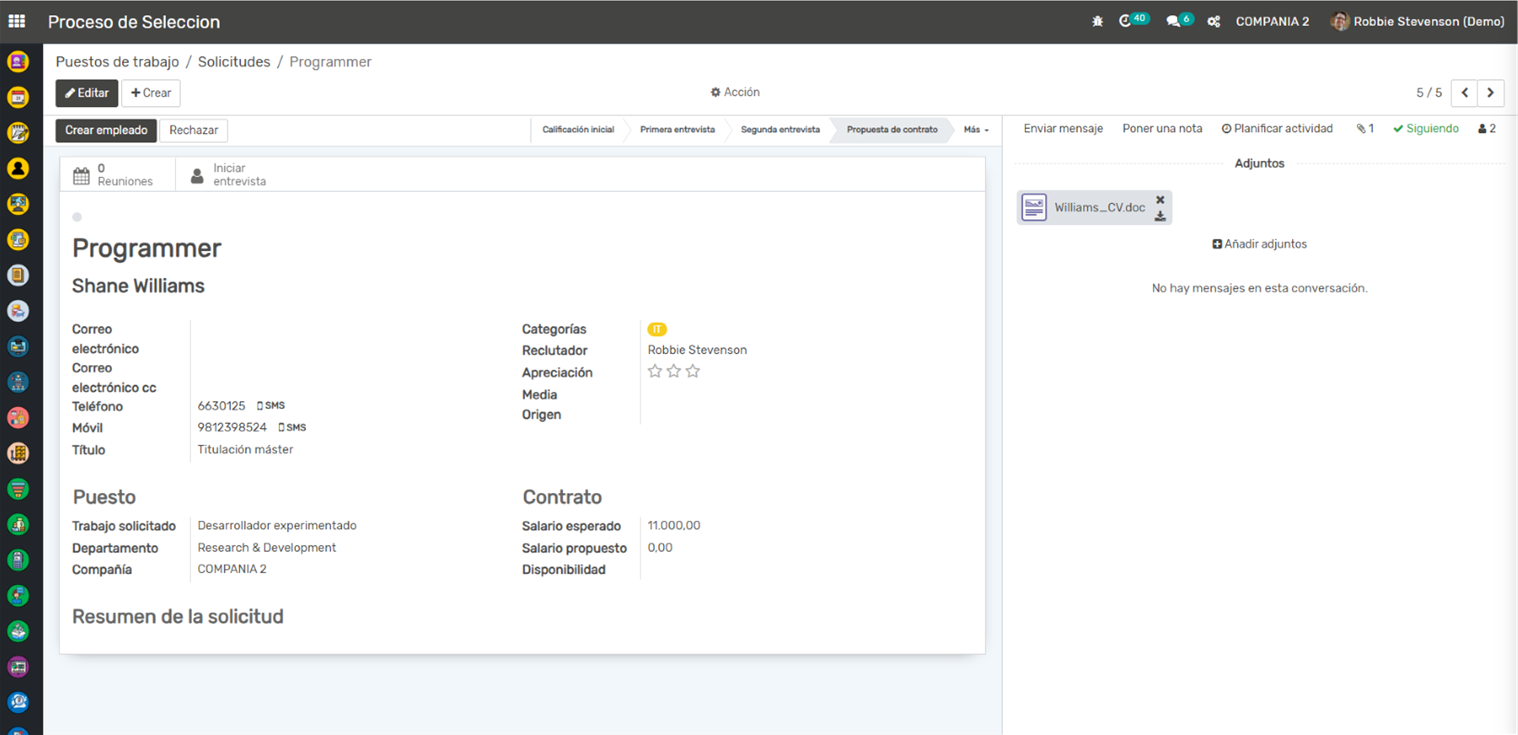This screenshot has height=735, width=1518.
Task: Select the Segunda entrevista stage
Action: tap(780, 130)
